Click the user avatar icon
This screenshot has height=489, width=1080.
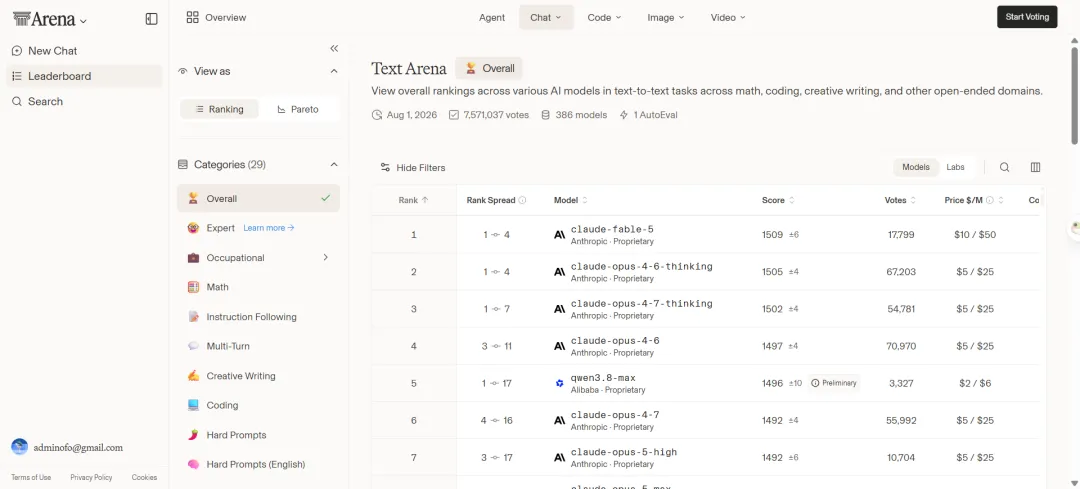point(19,447)
